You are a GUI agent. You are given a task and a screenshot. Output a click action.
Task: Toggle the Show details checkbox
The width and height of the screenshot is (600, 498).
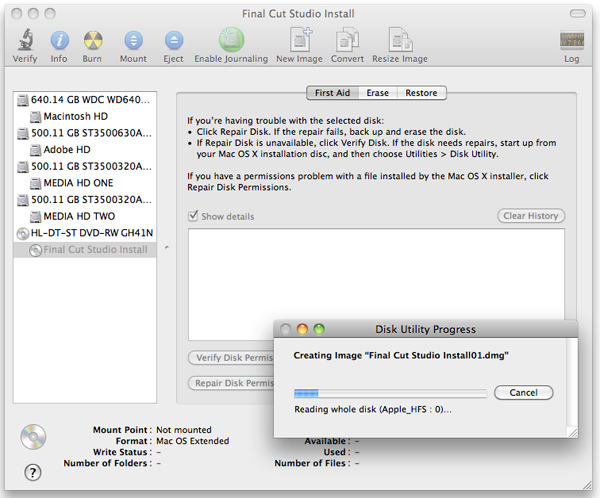193,216
